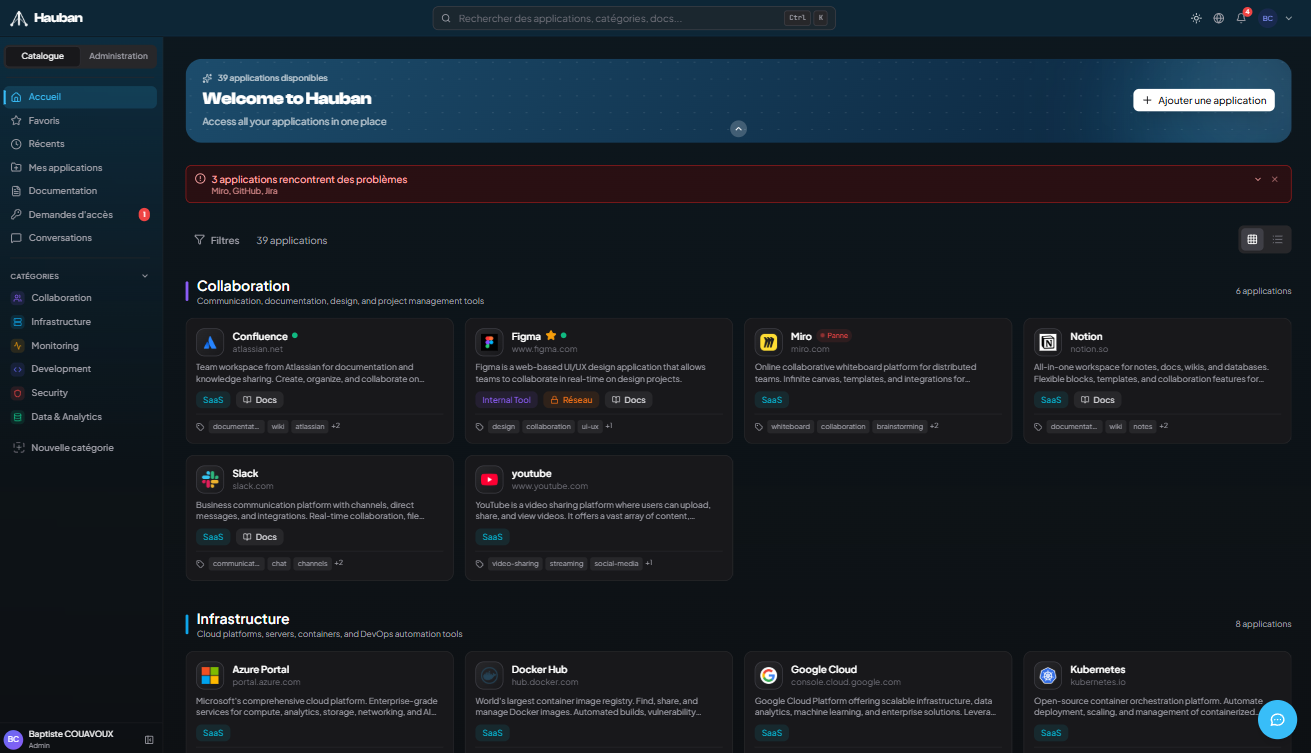Open the Google Cloud app icon

pyautogui.click(x=768, y=675)
